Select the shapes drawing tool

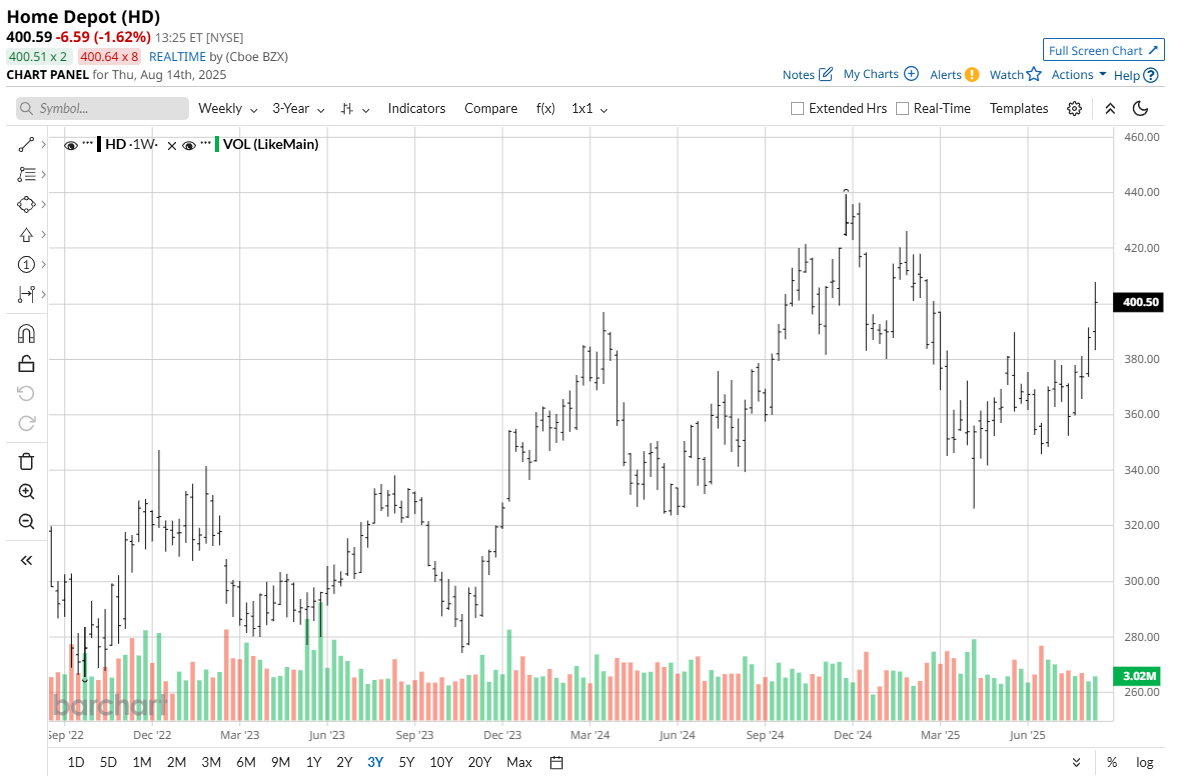pos(26,204)
